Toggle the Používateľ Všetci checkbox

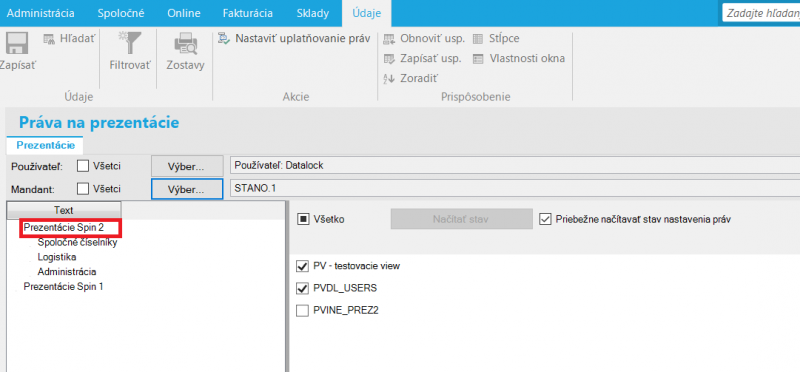pos(83,166)
